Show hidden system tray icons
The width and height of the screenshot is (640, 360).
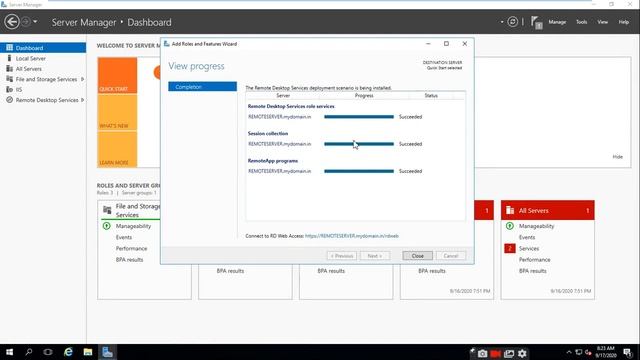(569, 352)
